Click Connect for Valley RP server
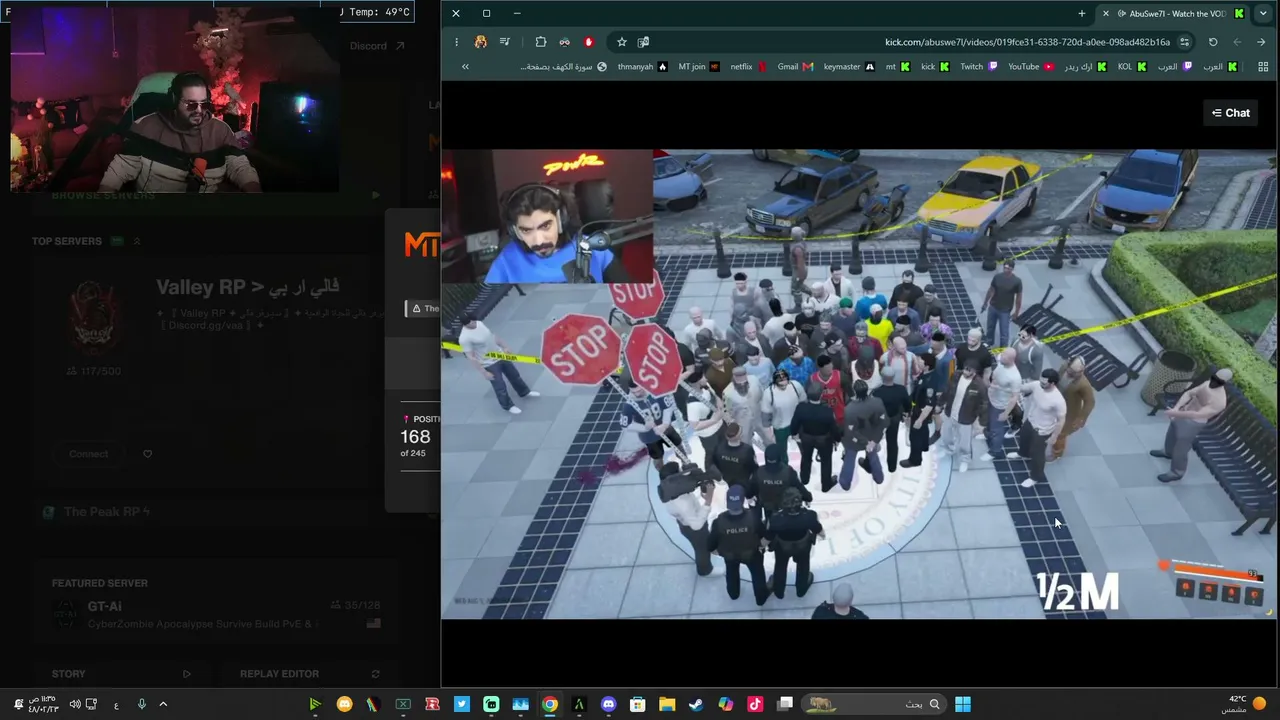The width and height of the screenshot is (1280, 720). 89,454
